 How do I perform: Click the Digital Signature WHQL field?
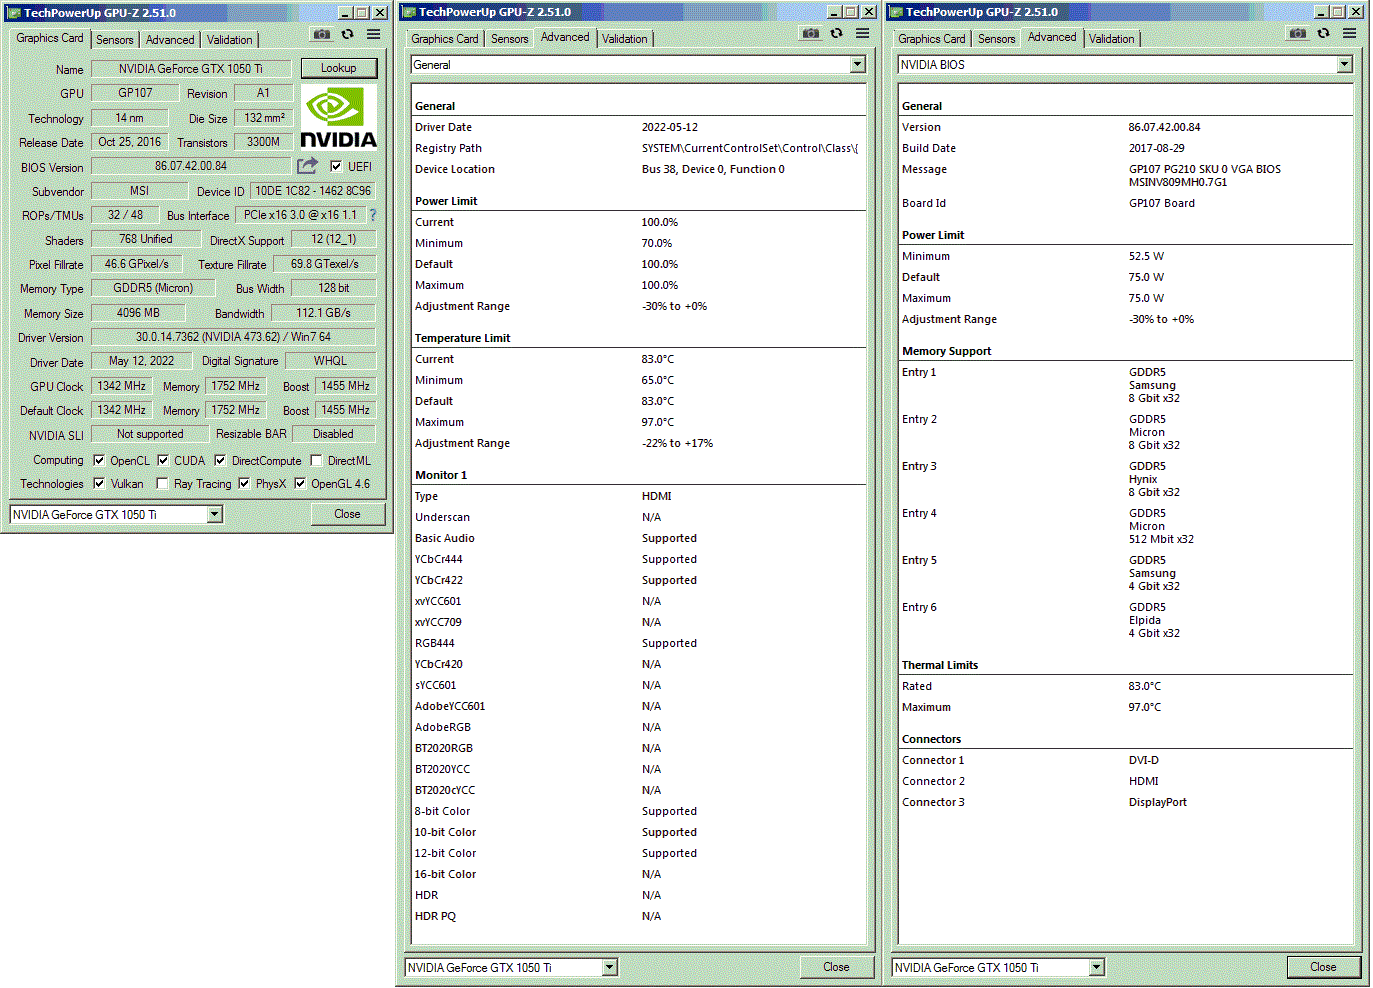tap(330, 361)
